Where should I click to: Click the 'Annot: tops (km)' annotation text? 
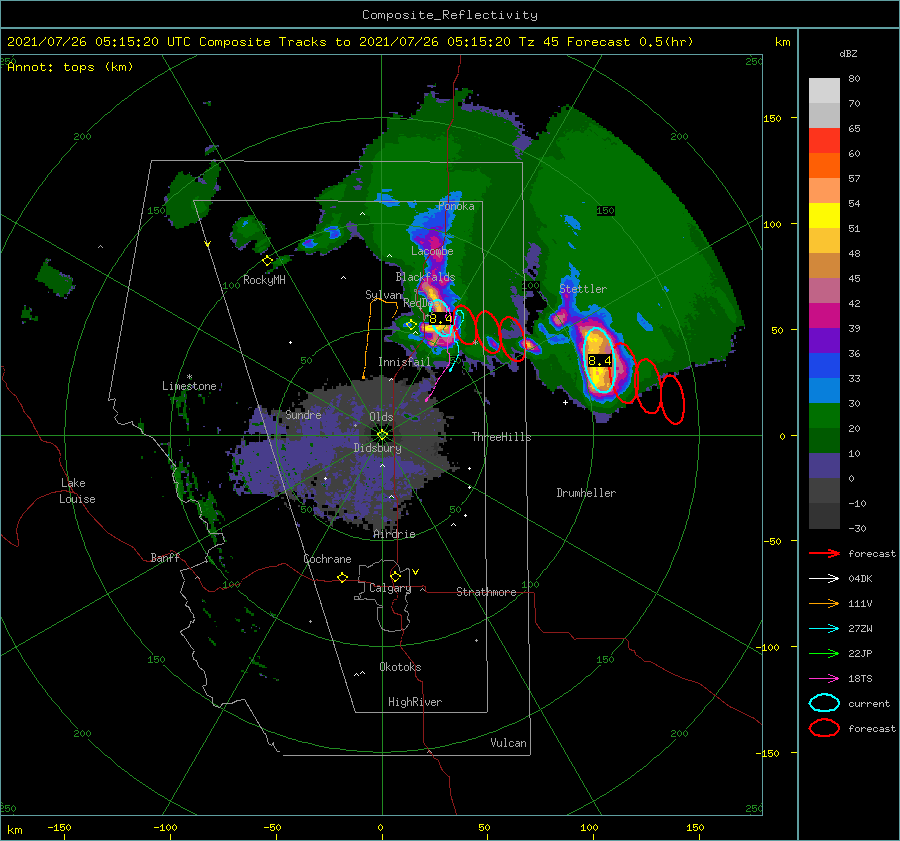click(x=70, y=67)
